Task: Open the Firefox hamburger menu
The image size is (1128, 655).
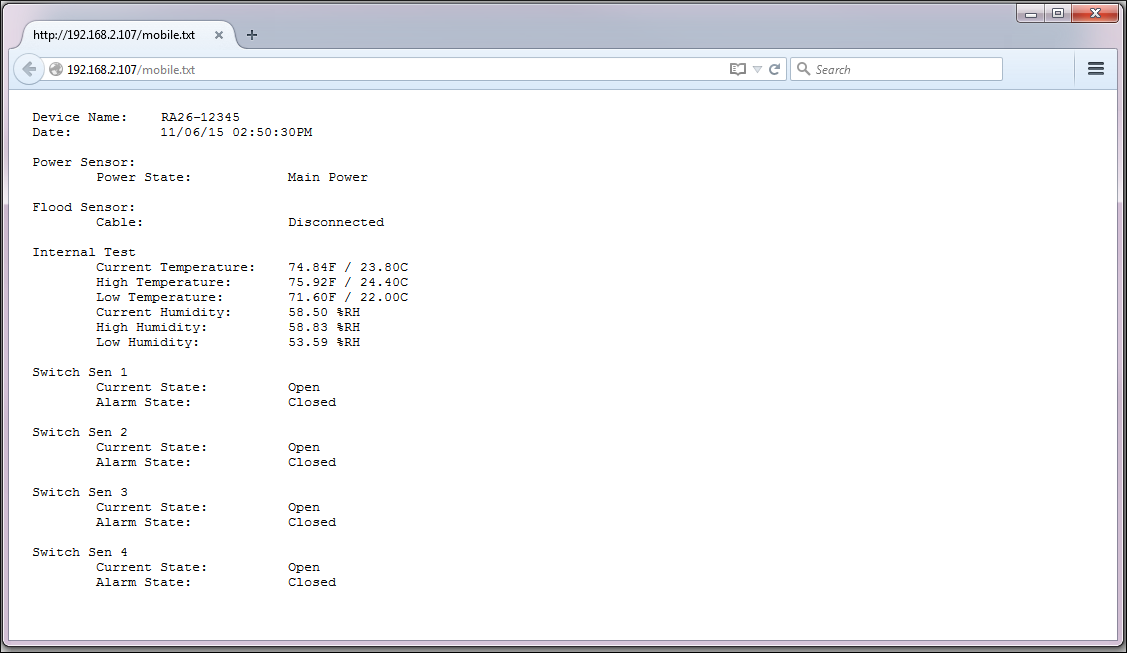Action: pyautogui.click(x=1095, y=69)
